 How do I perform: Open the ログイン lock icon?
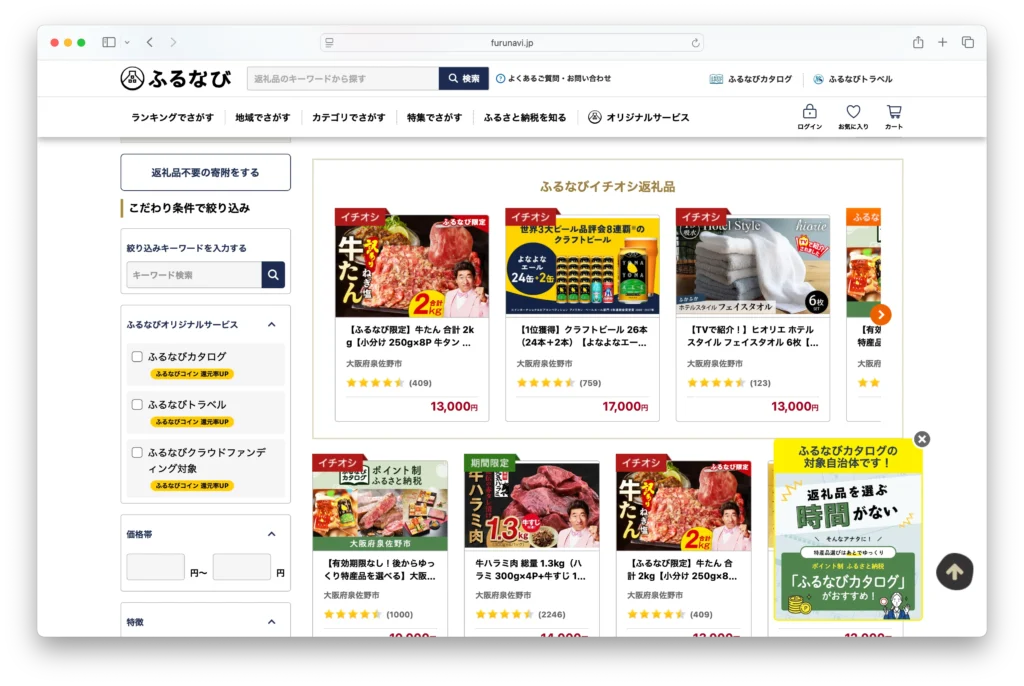point(809,117)
